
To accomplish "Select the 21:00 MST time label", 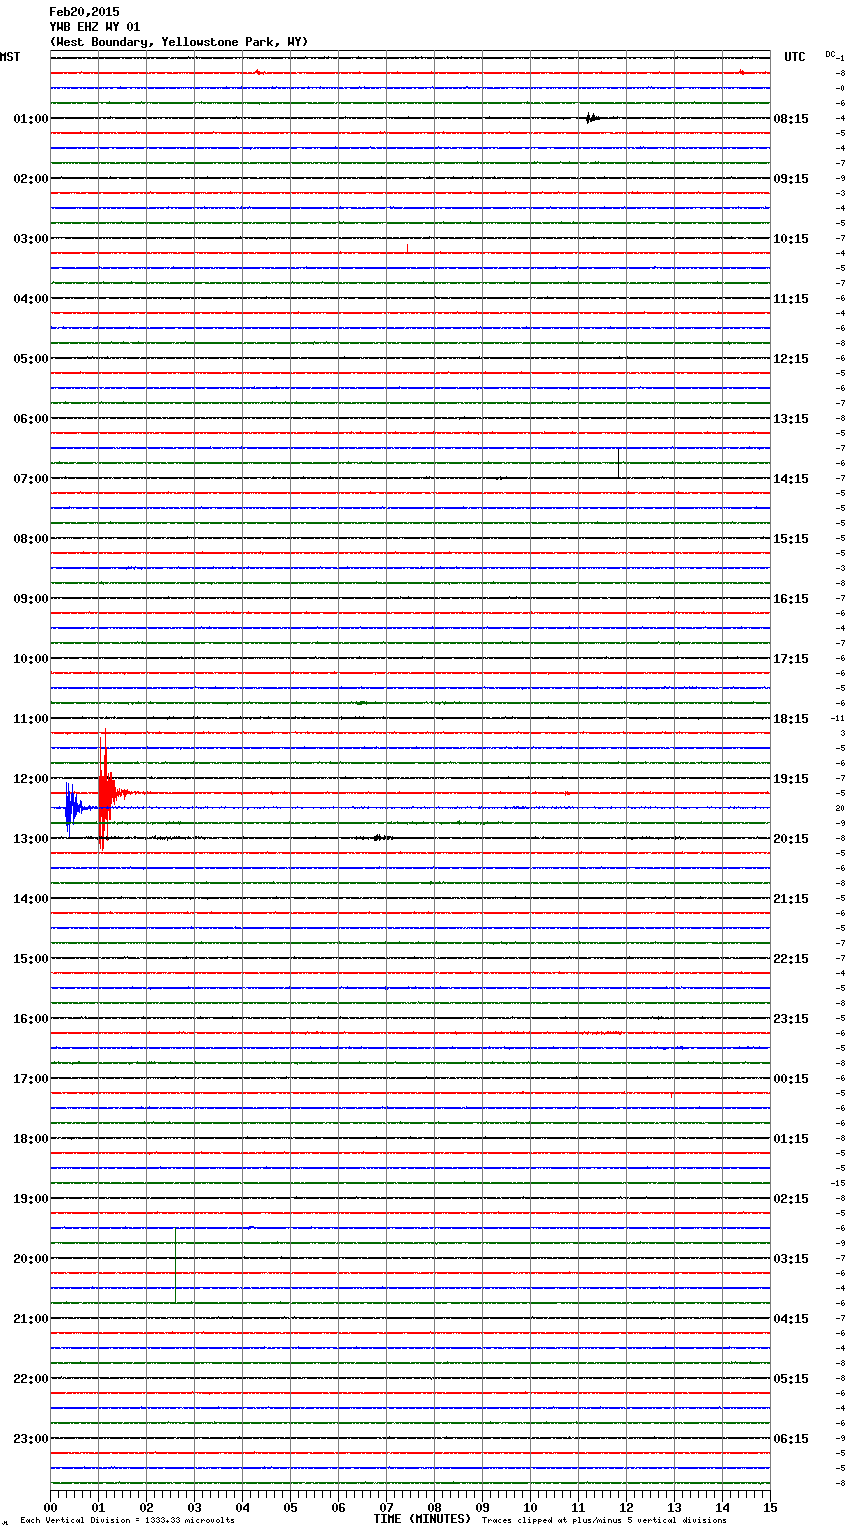I will click(x=30, y=1319).
